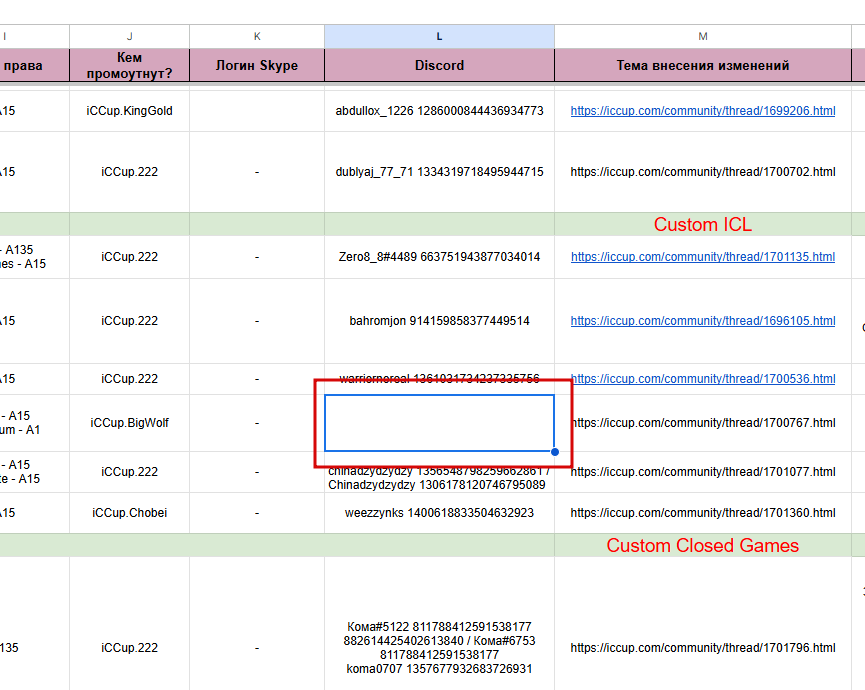865x690 pixels.
Task: Click the 'Discord' header cell
Action: (x=439, y=65)
